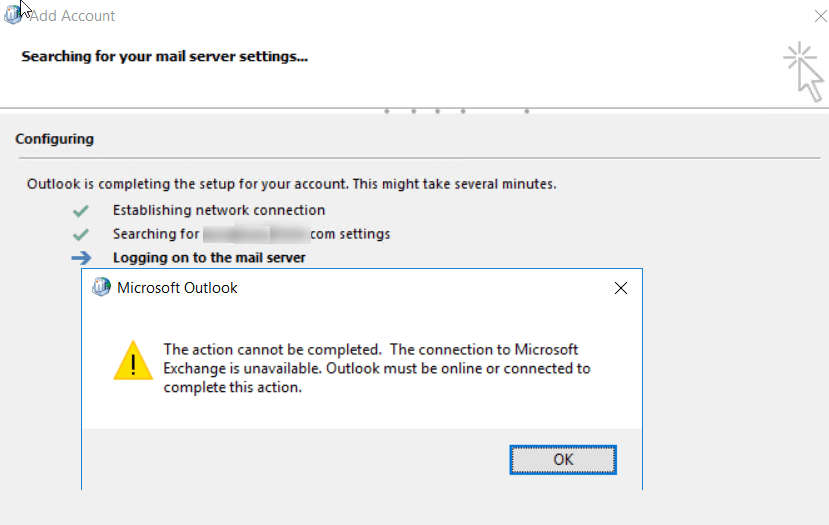The image size is (829, 525).
Task: Close the Add Account window
Action: point(820,16)
